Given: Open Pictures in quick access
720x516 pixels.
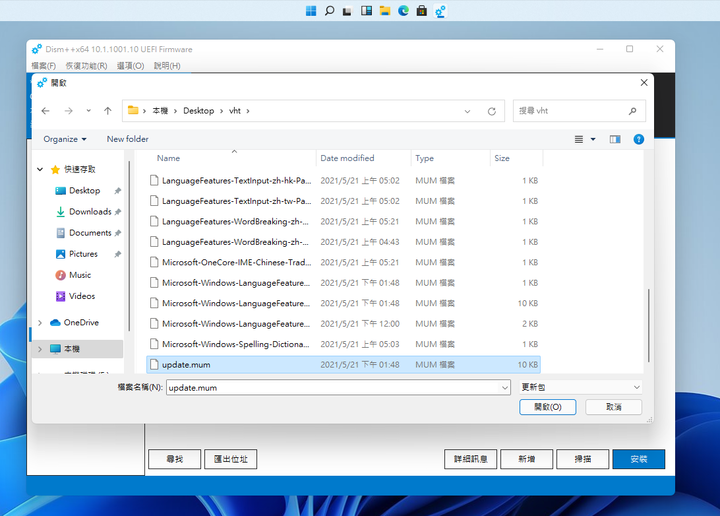Looking at the screenshot, I should click(83, 254).
